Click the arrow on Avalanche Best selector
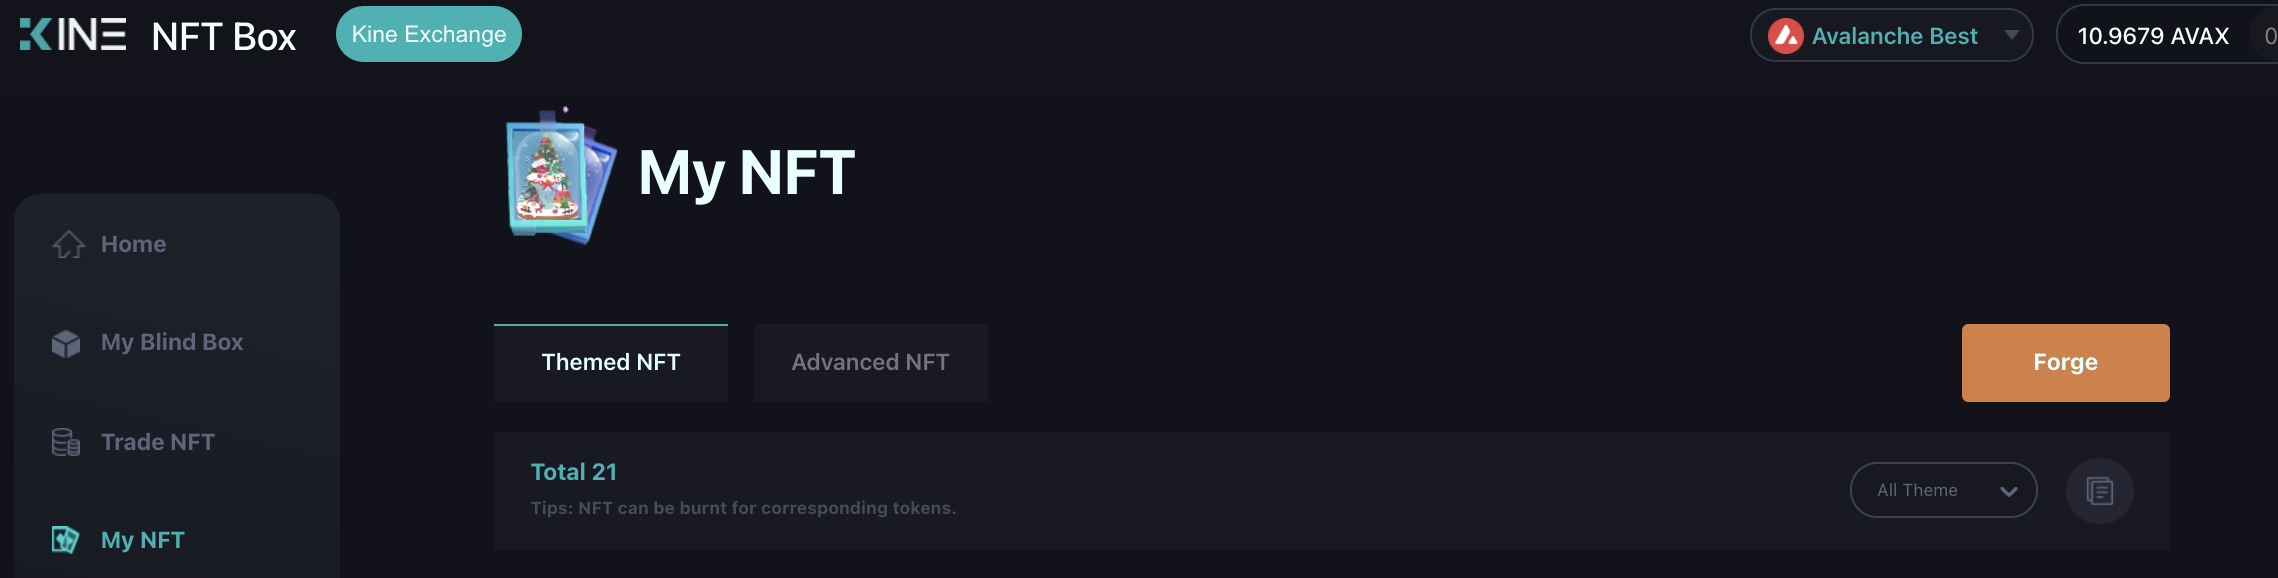The width and height of the screenshot is (2278, 578). (x=2011, y=35)
